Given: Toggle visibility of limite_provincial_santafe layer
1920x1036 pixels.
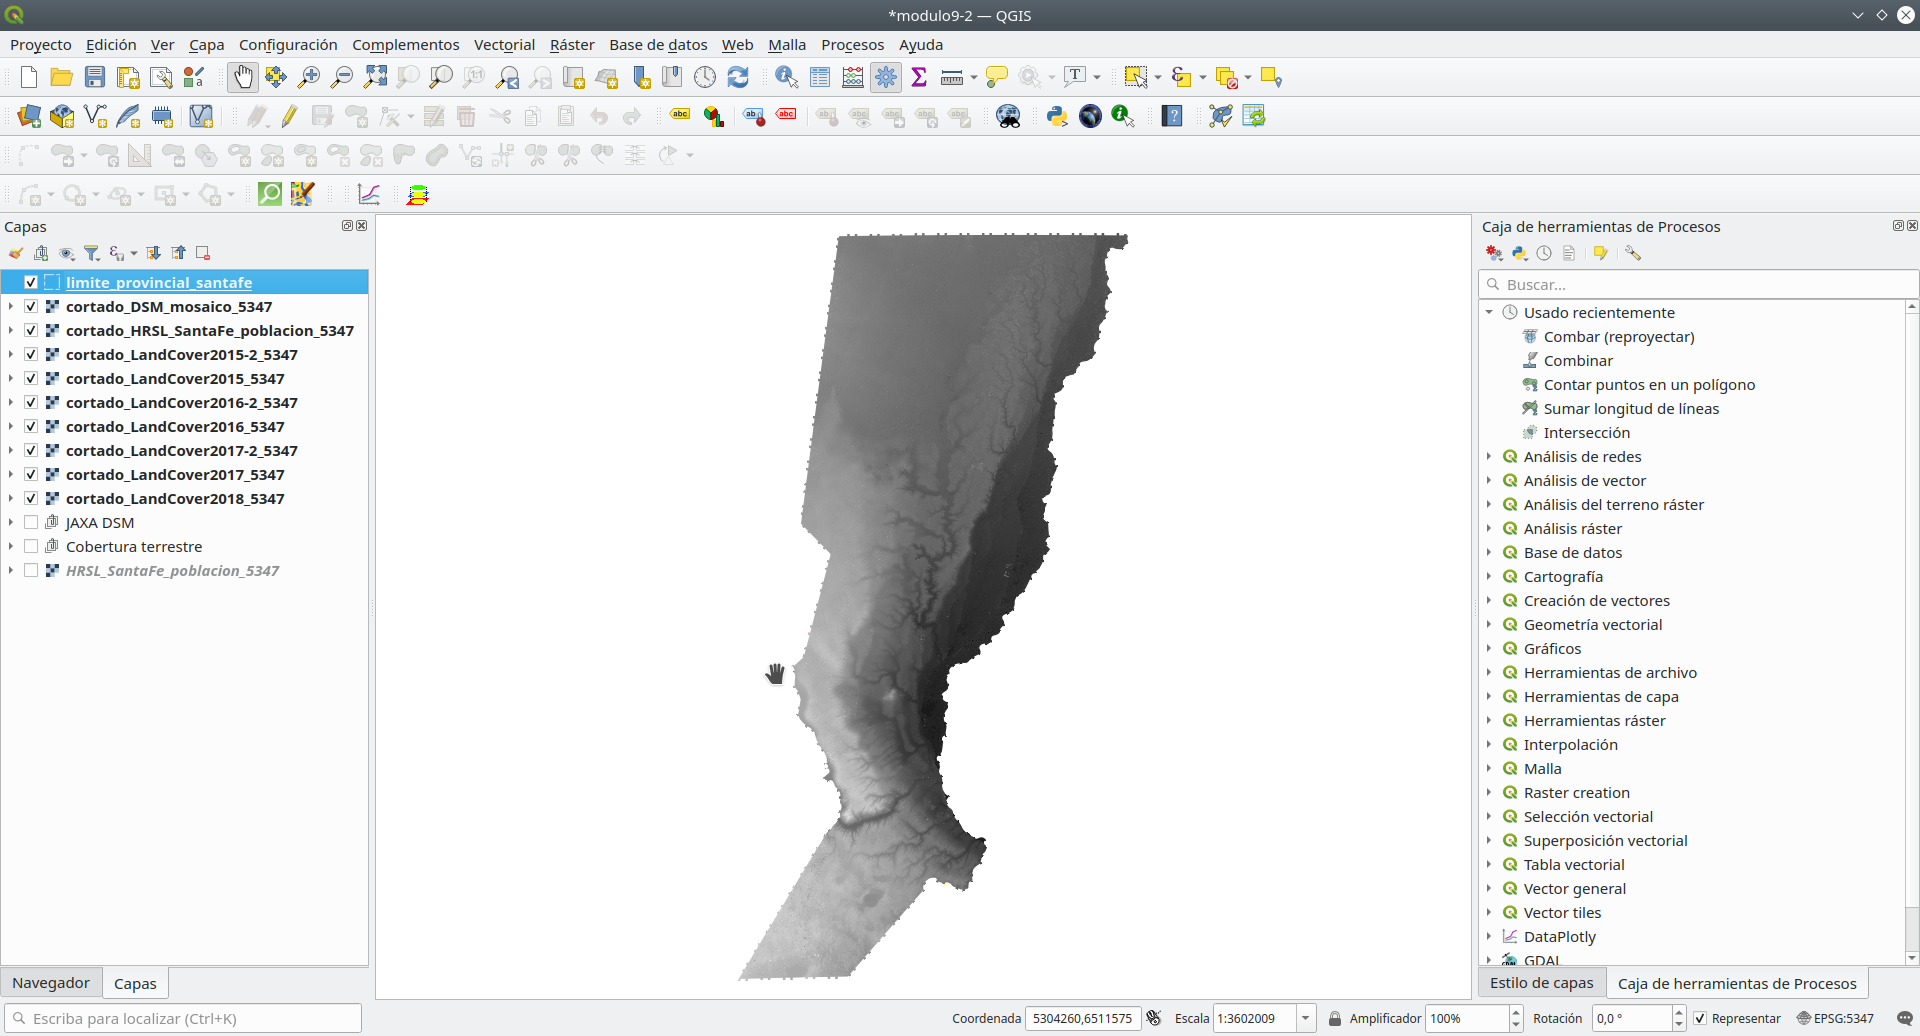Looking at the screenshot, I should coord(31,282).
